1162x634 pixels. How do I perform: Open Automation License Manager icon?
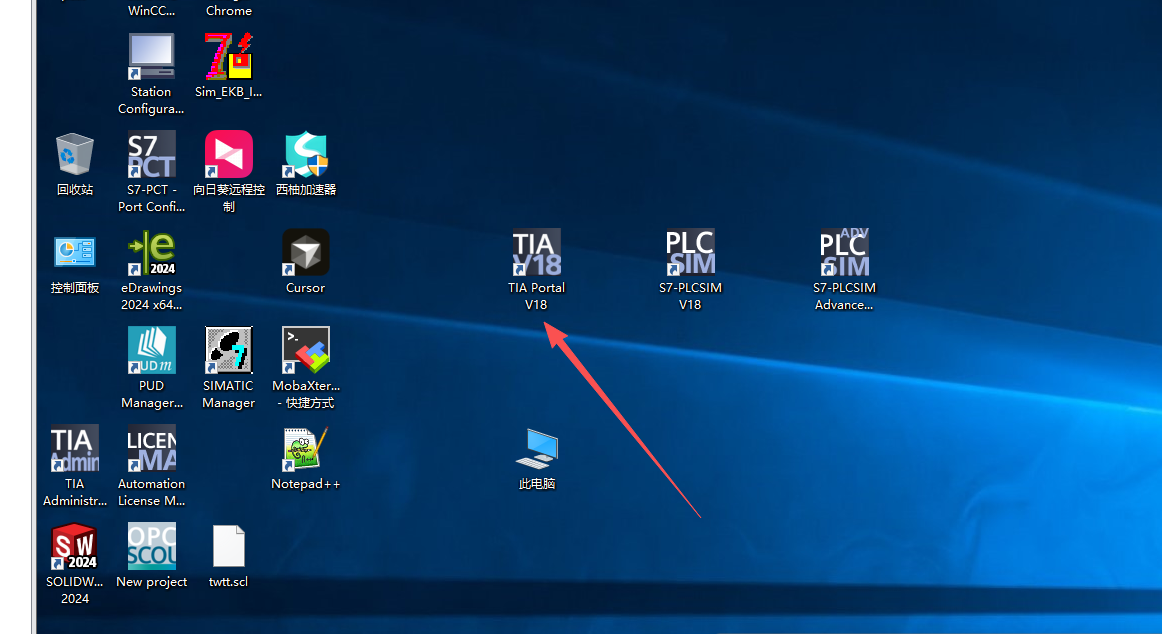(x=151, y=448)
